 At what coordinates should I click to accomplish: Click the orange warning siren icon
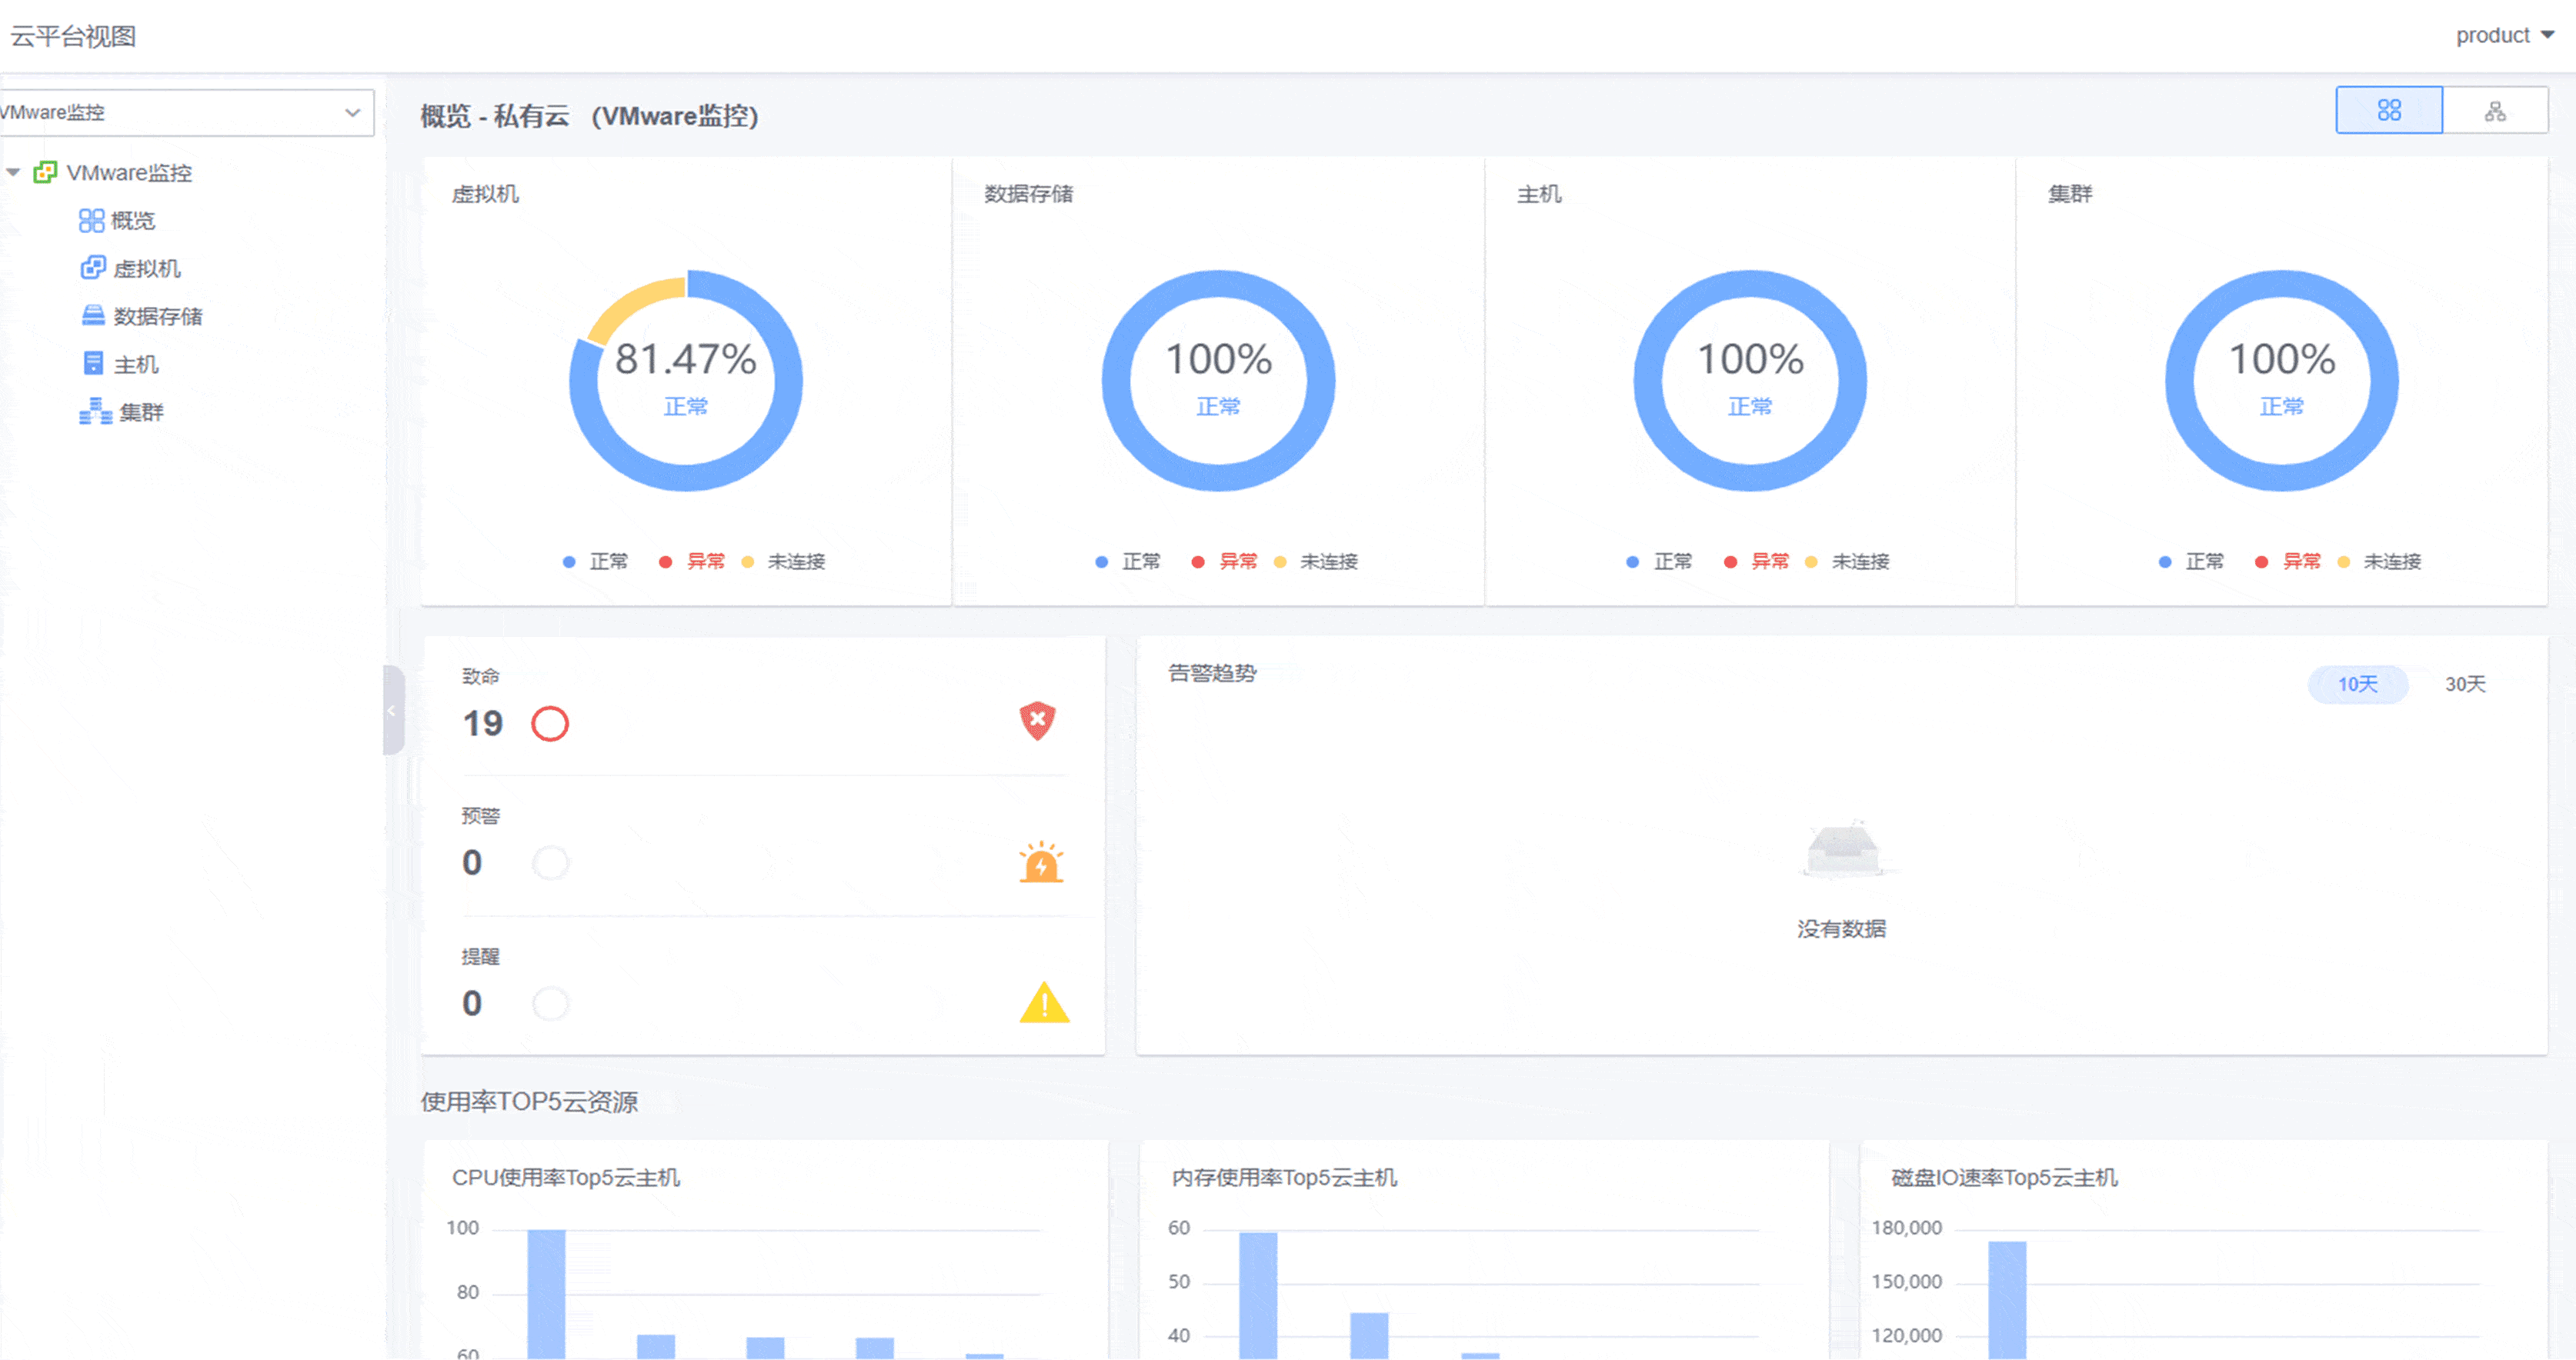pyautogui.click(x=1041, y=862)
